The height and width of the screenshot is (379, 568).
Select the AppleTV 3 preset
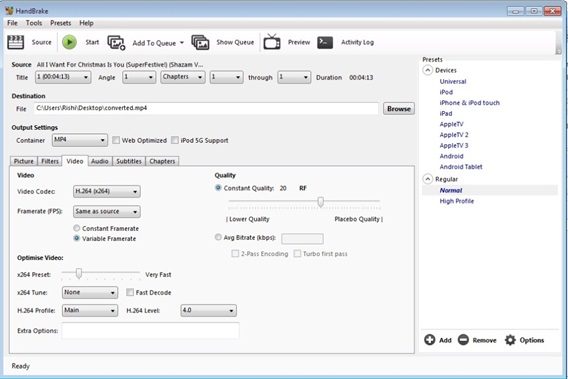click(454, 145)
